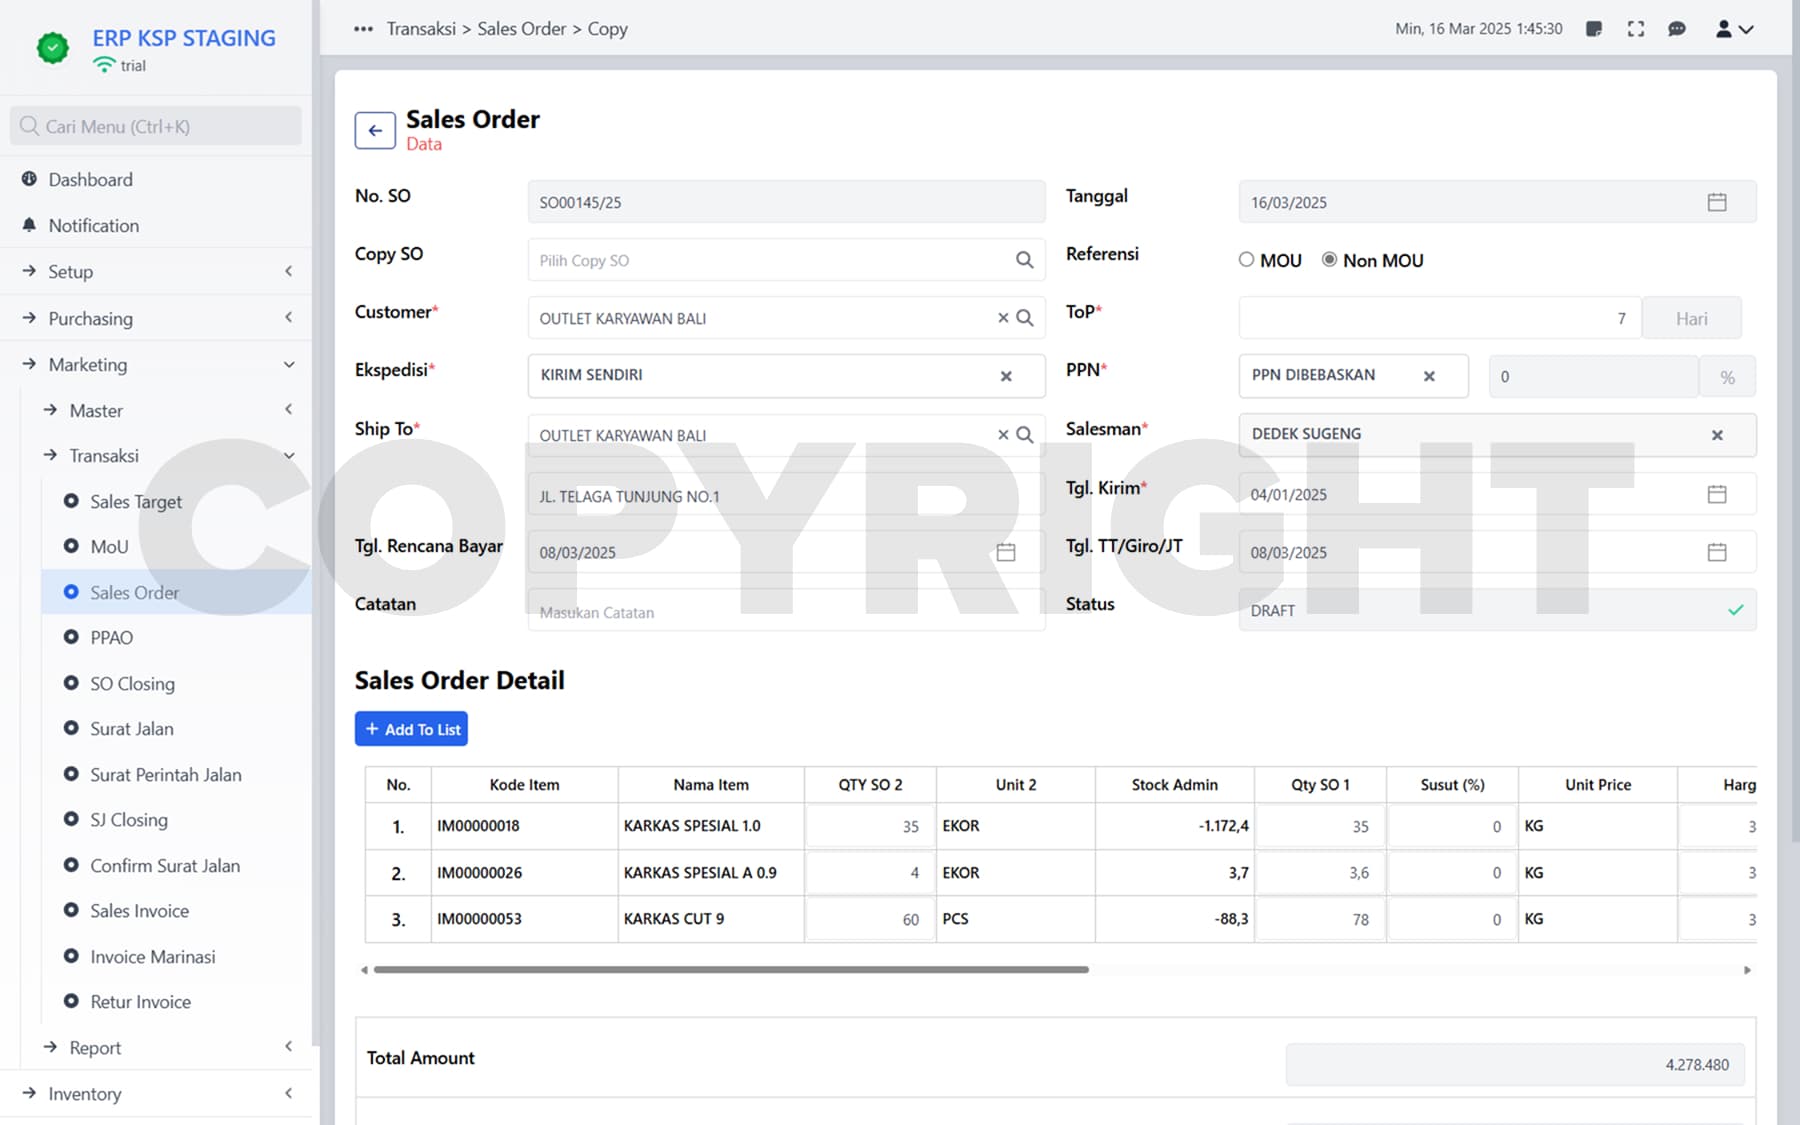Click the fullscreen icon in top bar
Viewport: 1800px width, 1125px height.
pyautogui.click(x=1635, y=29)
